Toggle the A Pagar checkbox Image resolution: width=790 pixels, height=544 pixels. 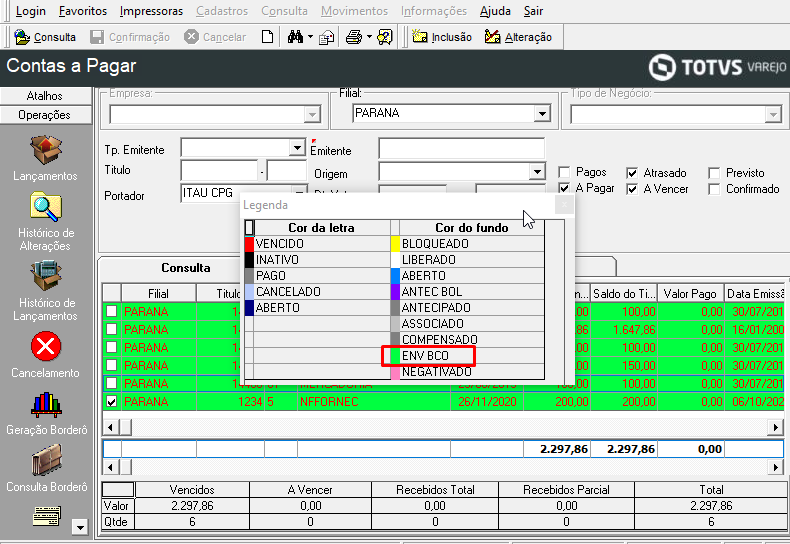[564, 188]
